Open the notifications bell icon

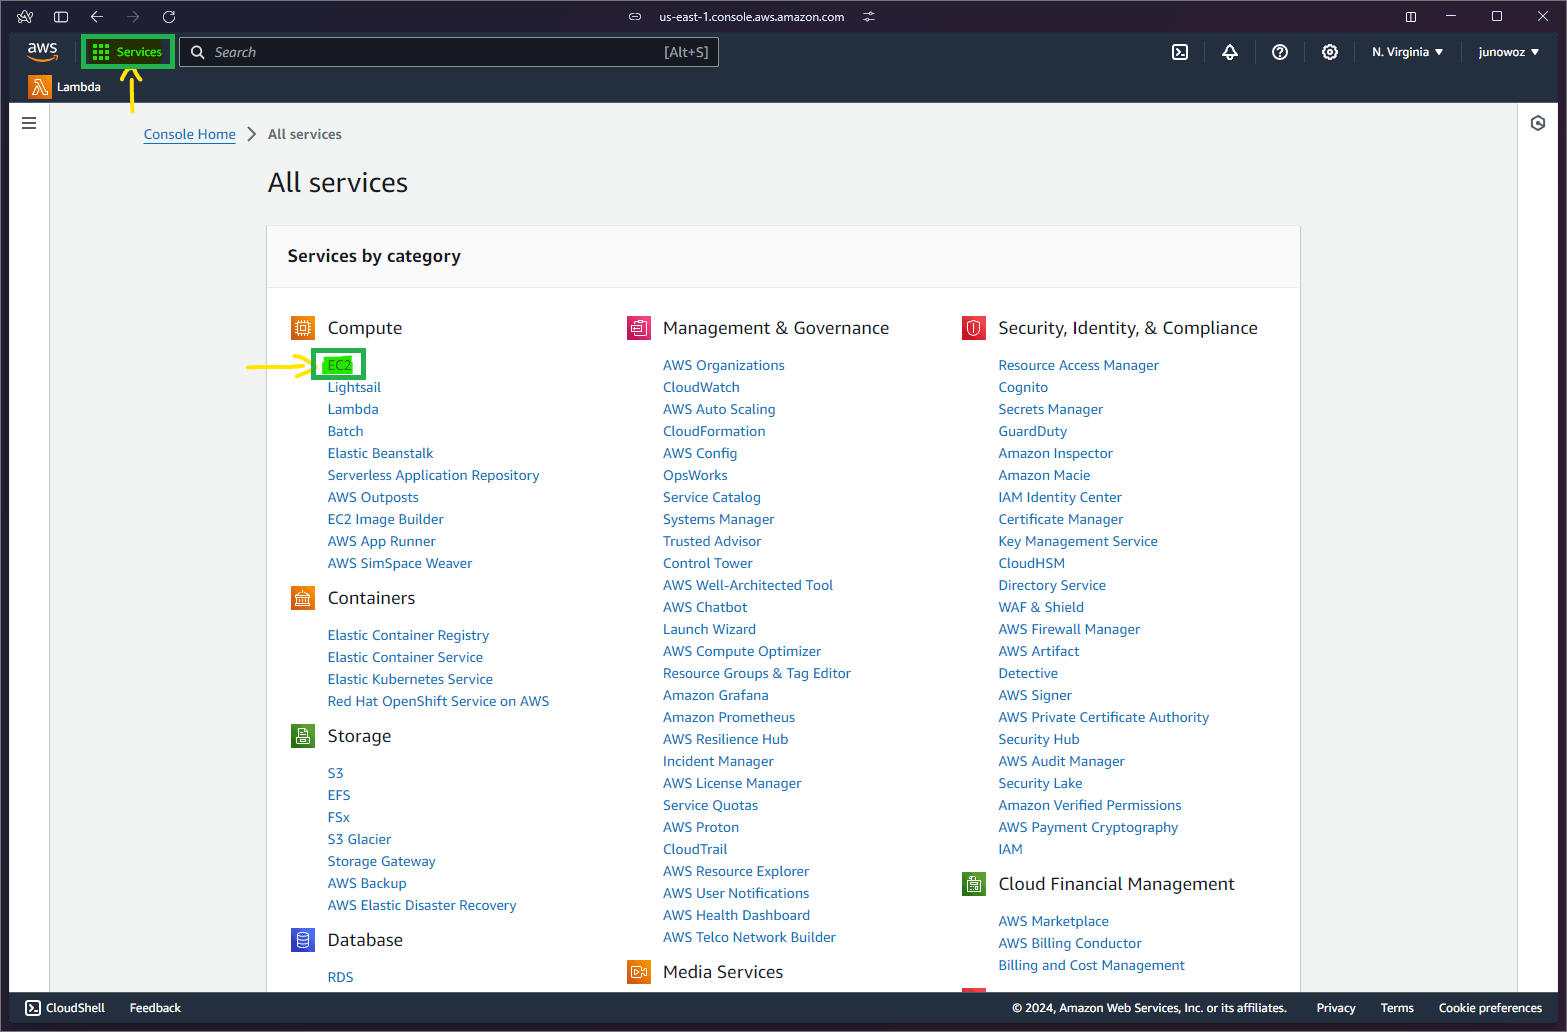[1230, 51]
